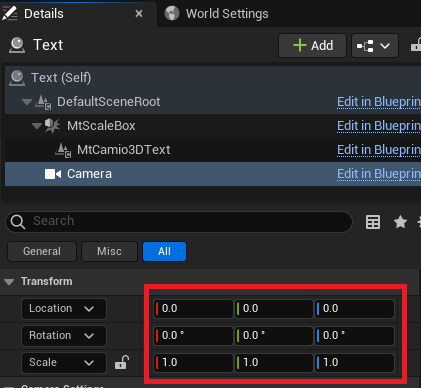Open the Location type dropdown
This screenshot has height=388, width=421.
tap(64, 309)
